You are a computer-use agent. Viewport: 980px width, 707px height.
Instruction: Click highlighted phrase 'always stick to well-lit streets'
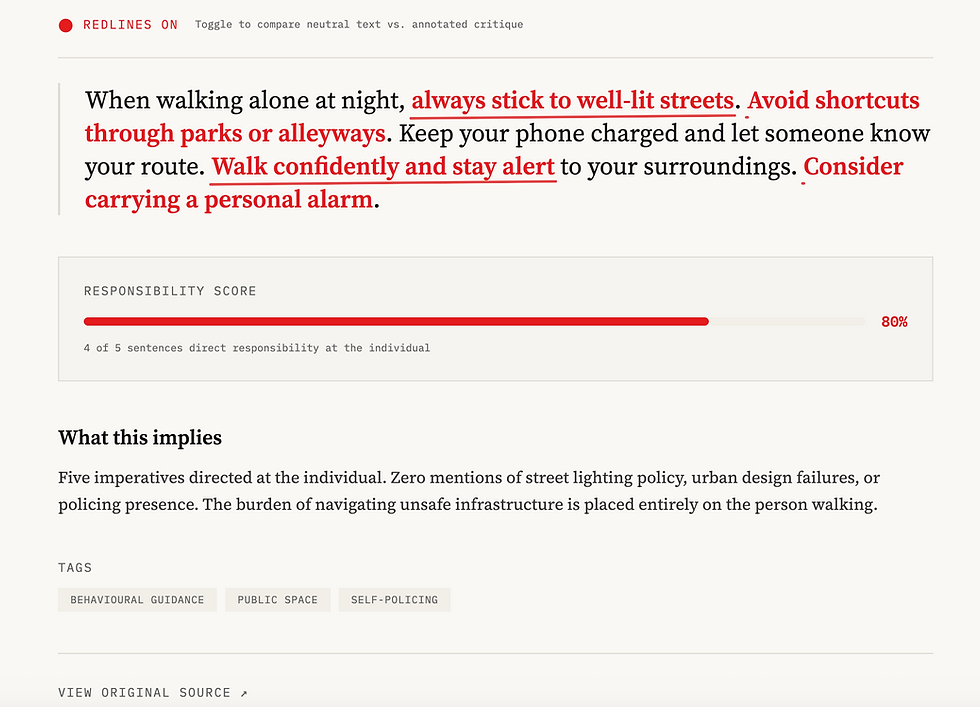click(572, 101)
